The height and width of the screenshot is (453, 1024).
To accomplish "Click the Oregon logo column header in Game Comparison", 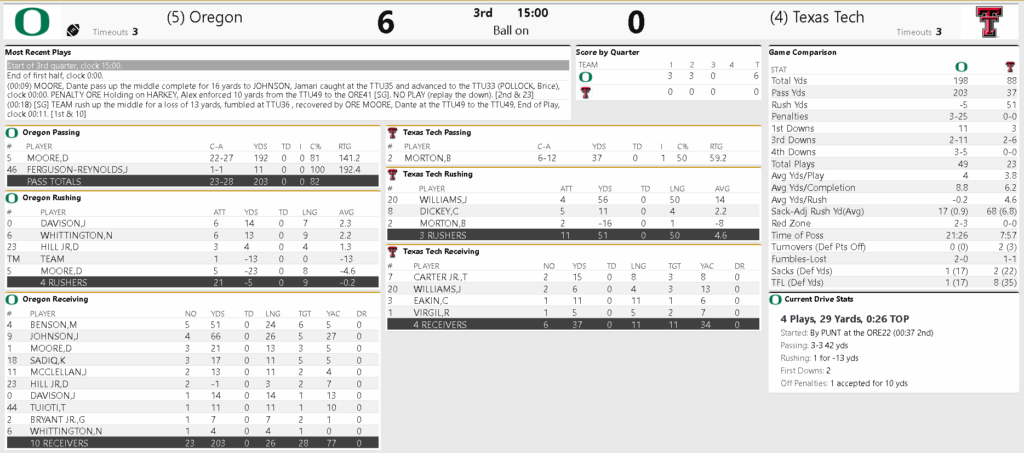I will pos(962,67).
